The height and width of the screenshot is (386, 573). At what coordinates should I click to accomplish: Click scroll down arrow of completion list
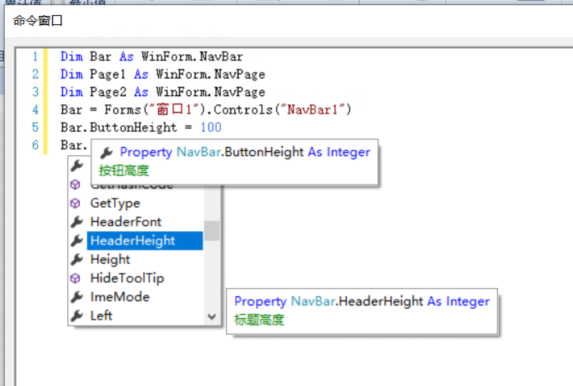click(212, 317)
